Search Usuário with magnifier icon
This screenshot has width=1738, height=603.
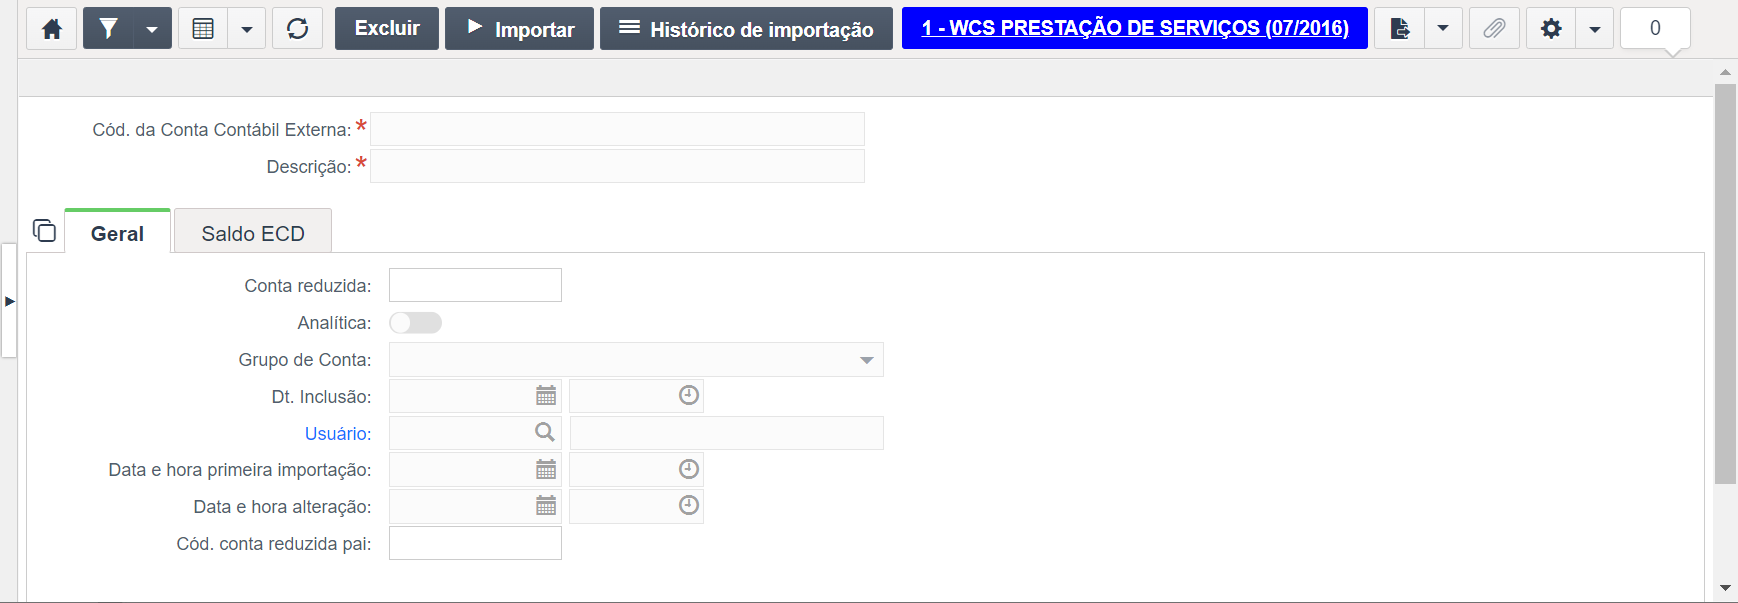coord(545,432)
